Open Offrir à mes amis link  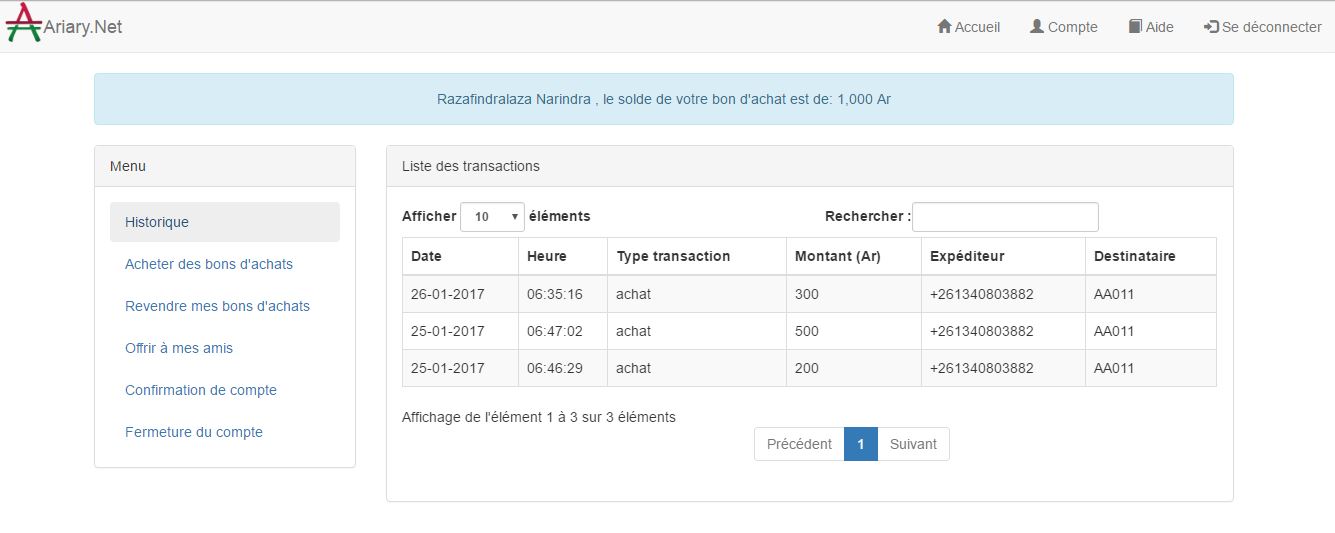point(179,348)
